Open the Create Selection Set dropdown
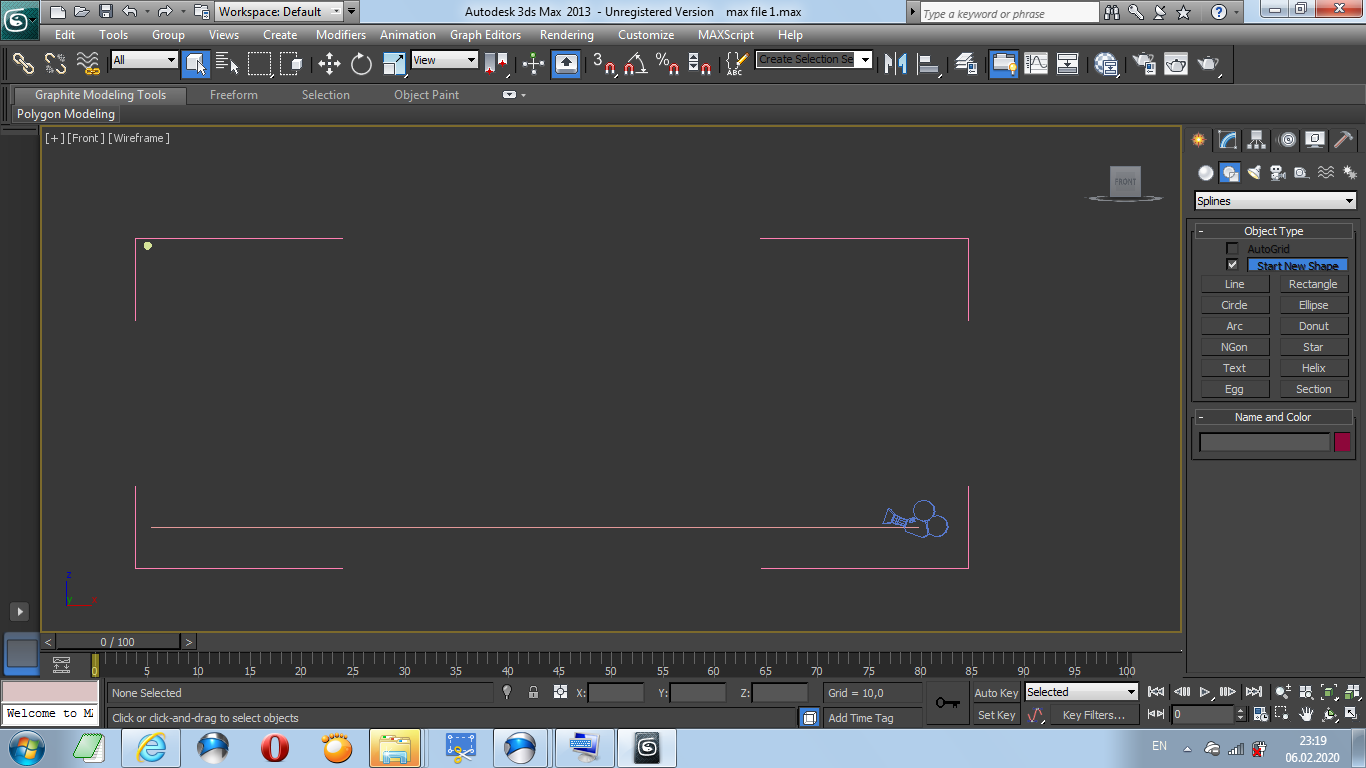The height and width of the screenshot is (768, 1366). tap(814, 60)
